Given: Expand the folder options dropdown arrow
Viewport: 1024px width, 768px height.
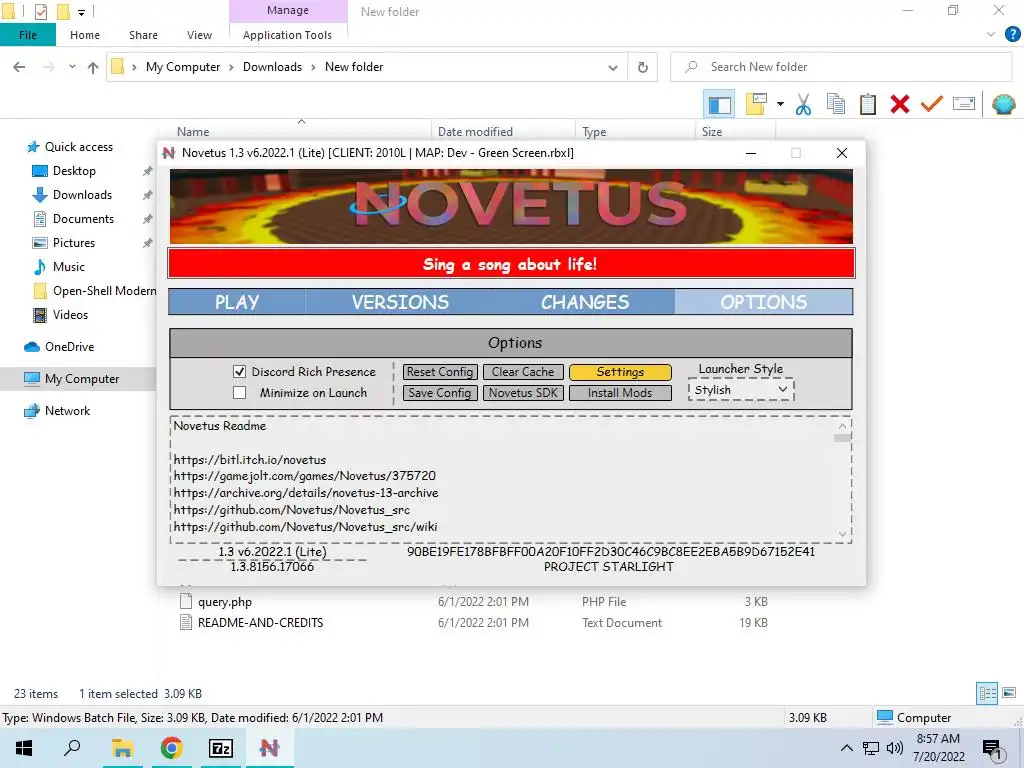Looking at the screenshot, I should 780,104.
